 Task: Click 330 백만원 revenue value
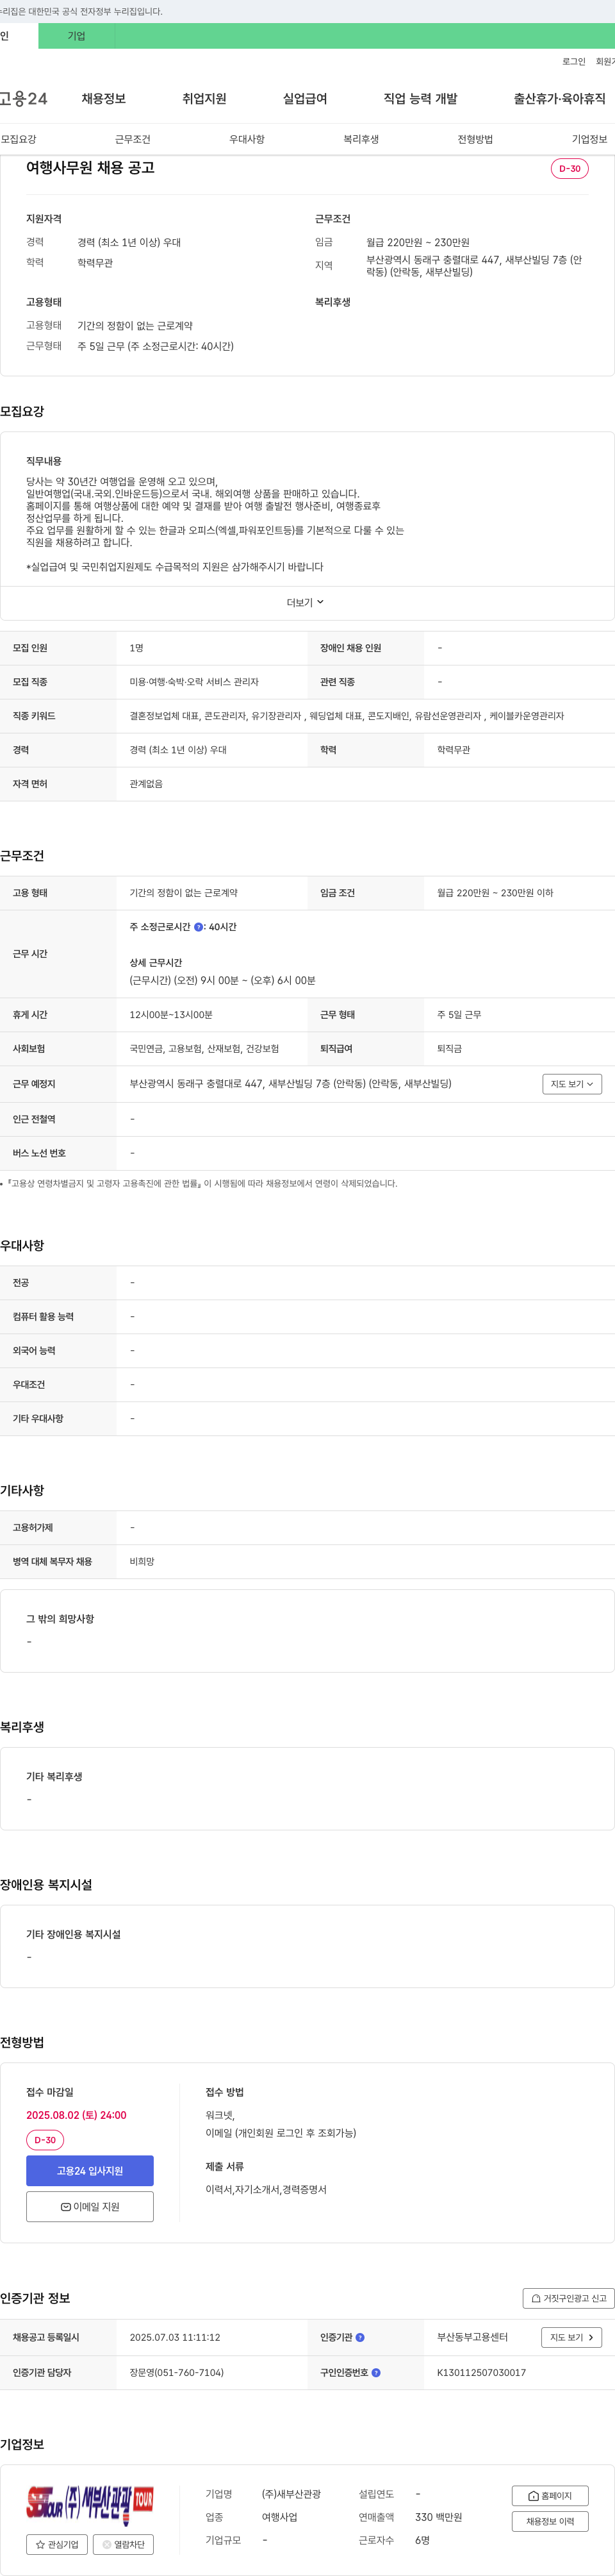(x=438, y=2517)
